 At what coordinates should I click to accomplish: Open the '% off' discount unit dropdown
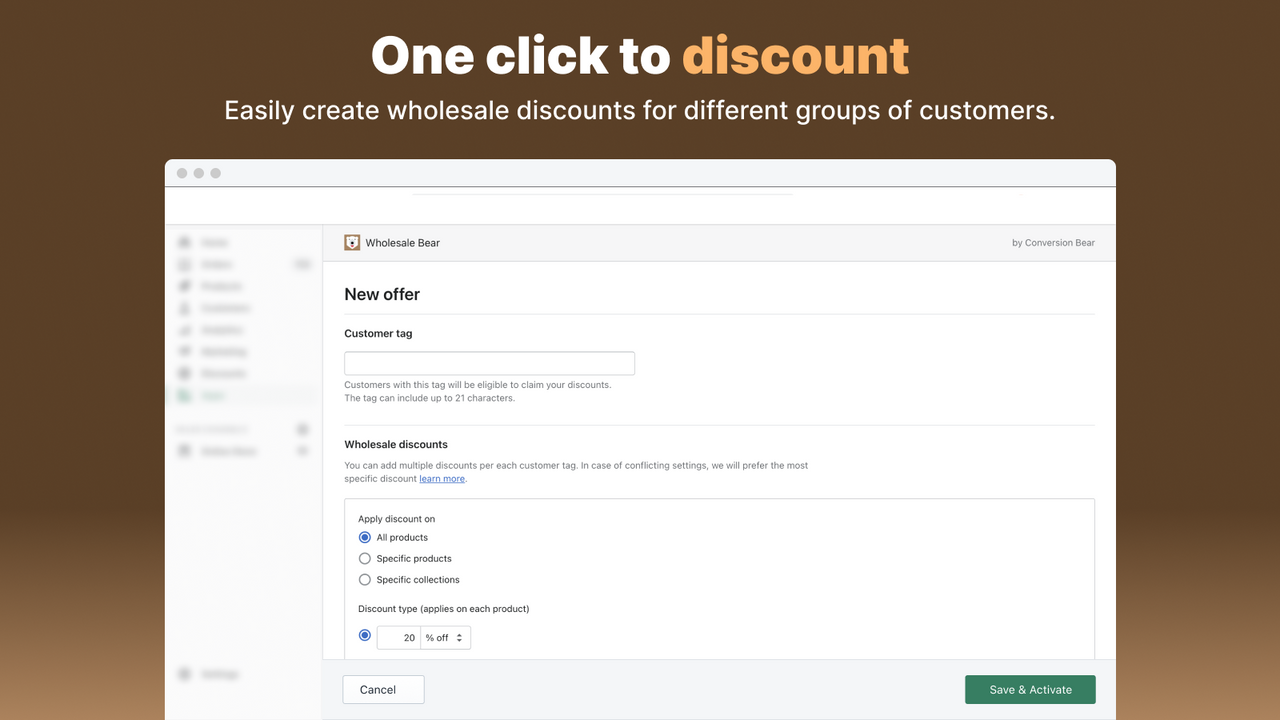[438, 637]
